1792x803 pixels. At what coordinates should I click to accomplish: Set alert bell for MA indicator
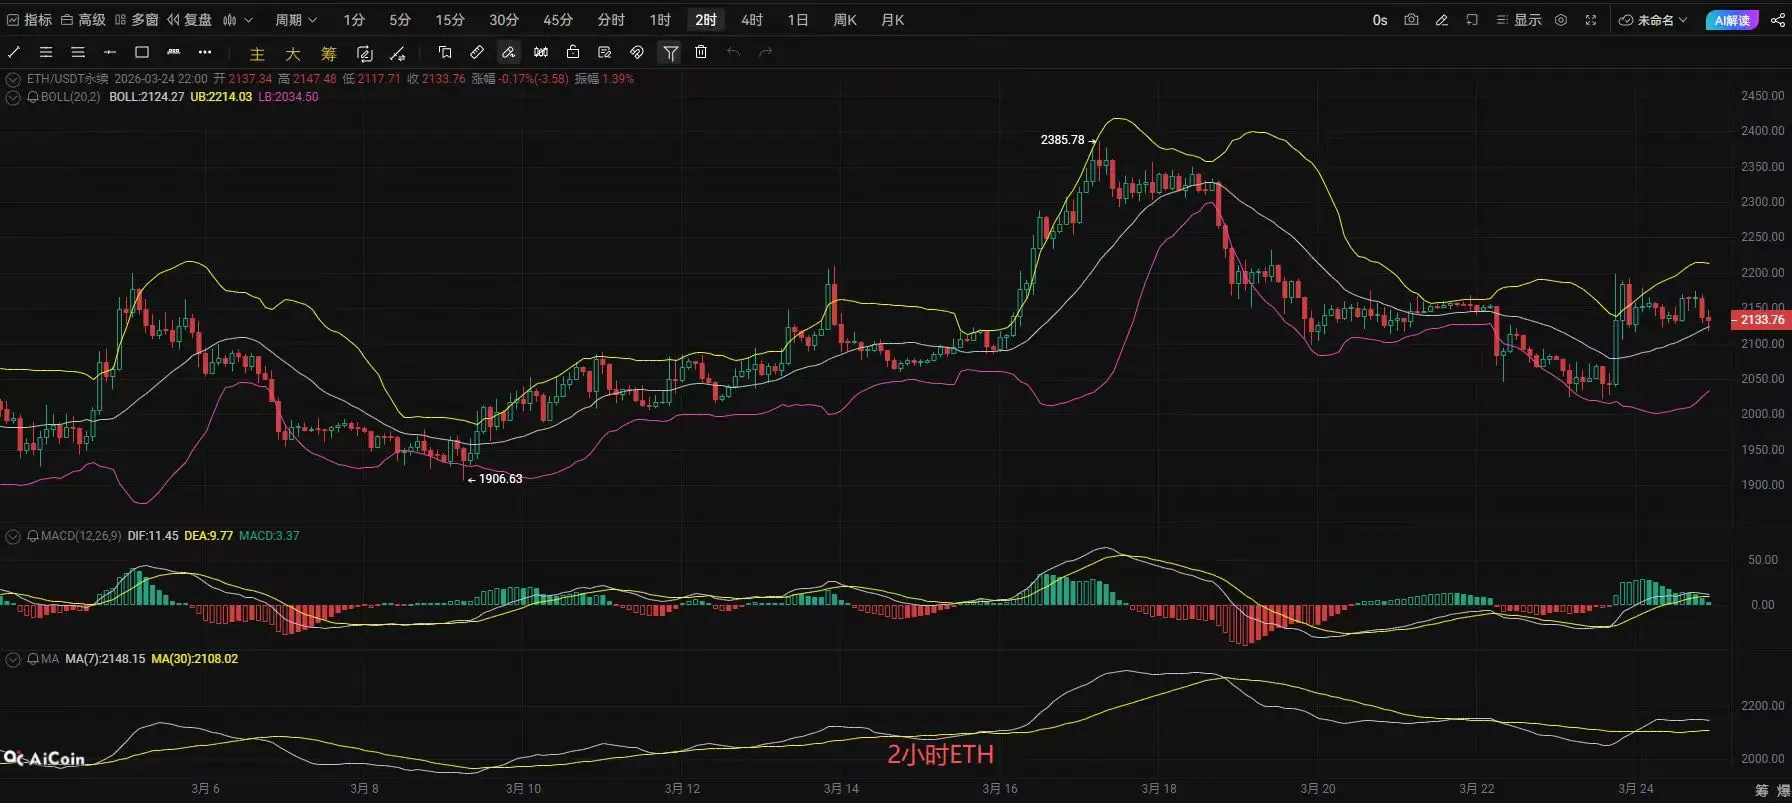pos(33,659)
